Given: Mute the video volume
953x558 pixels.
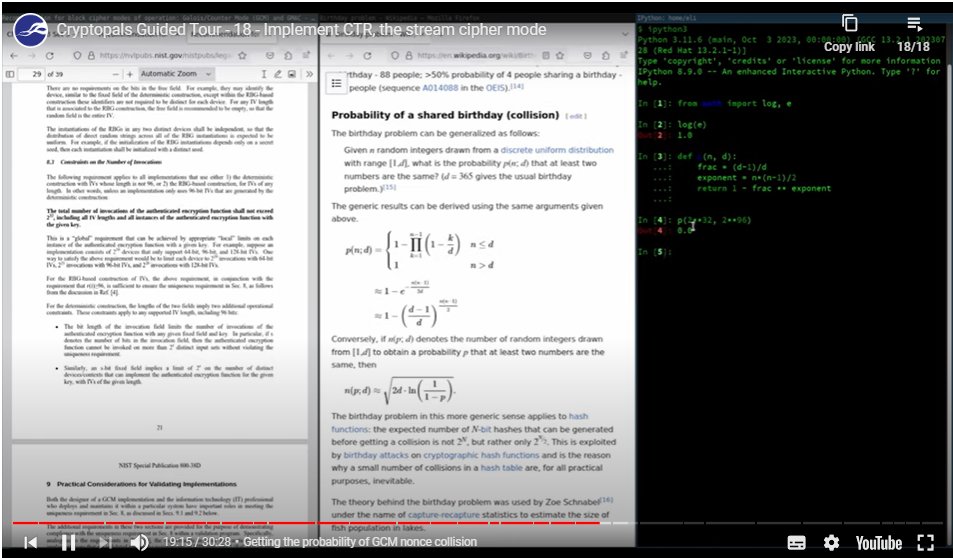Looking at the screenshot, I should [140, 542].
